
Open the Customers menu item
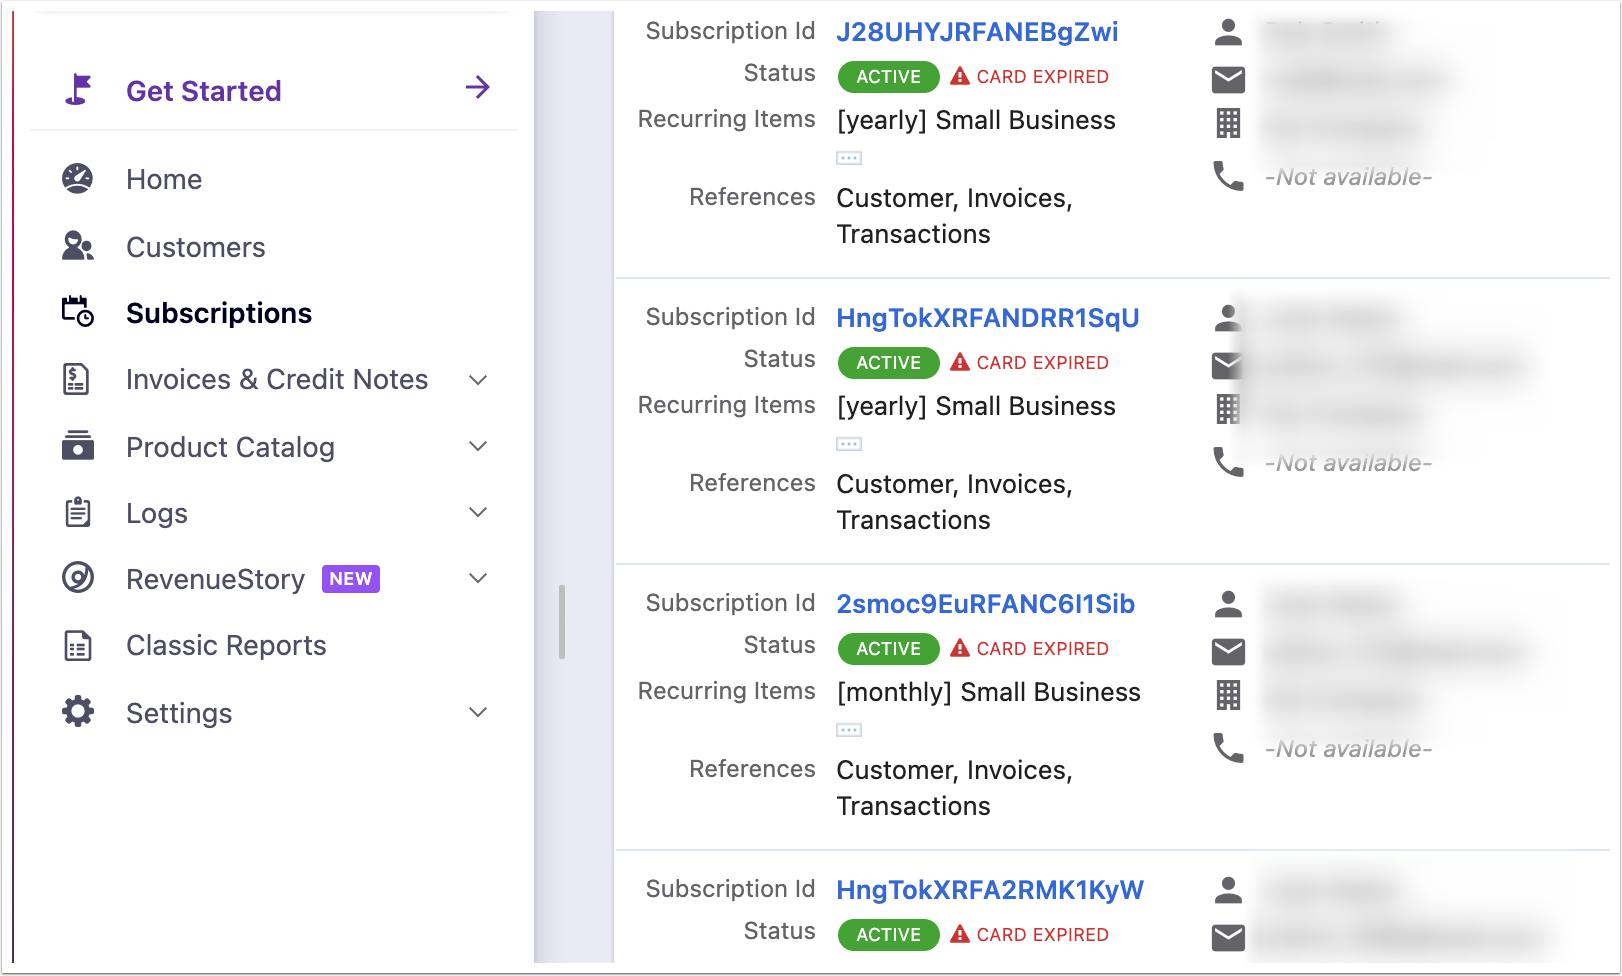[x=196, y=247]
